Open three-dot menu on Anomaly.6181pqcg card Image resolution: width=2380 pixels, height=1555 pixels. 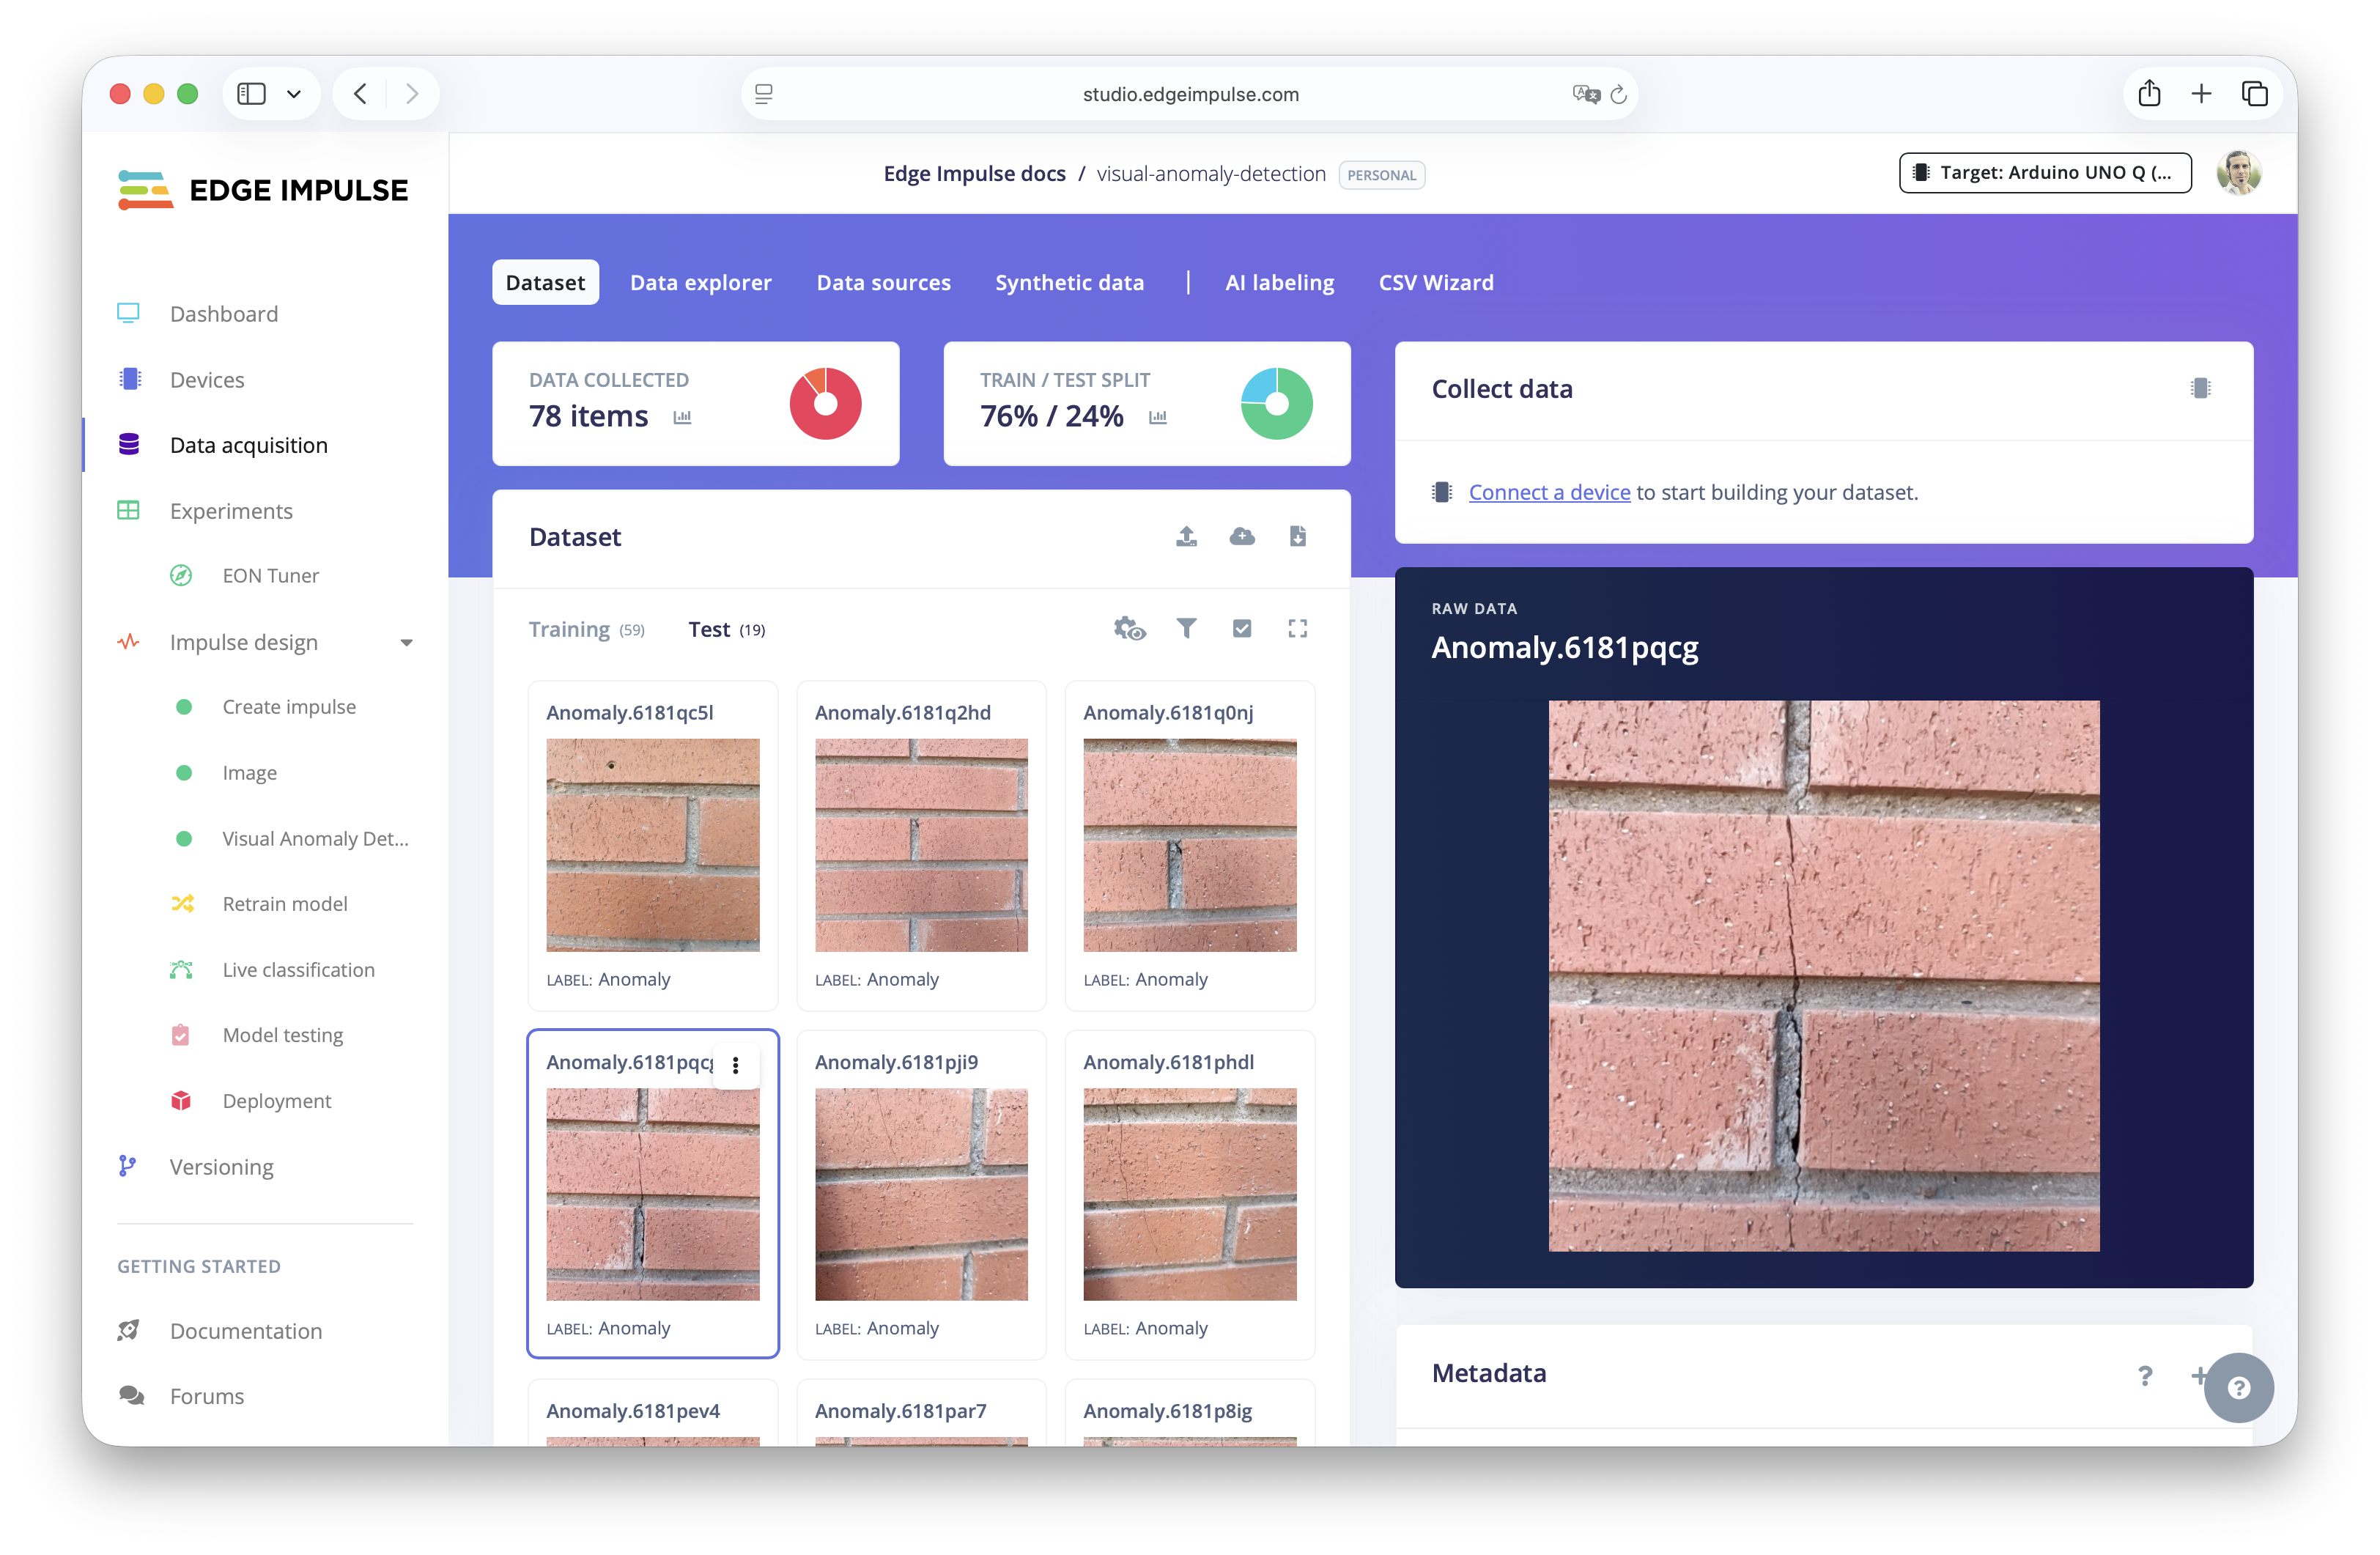coord(736,1065)
